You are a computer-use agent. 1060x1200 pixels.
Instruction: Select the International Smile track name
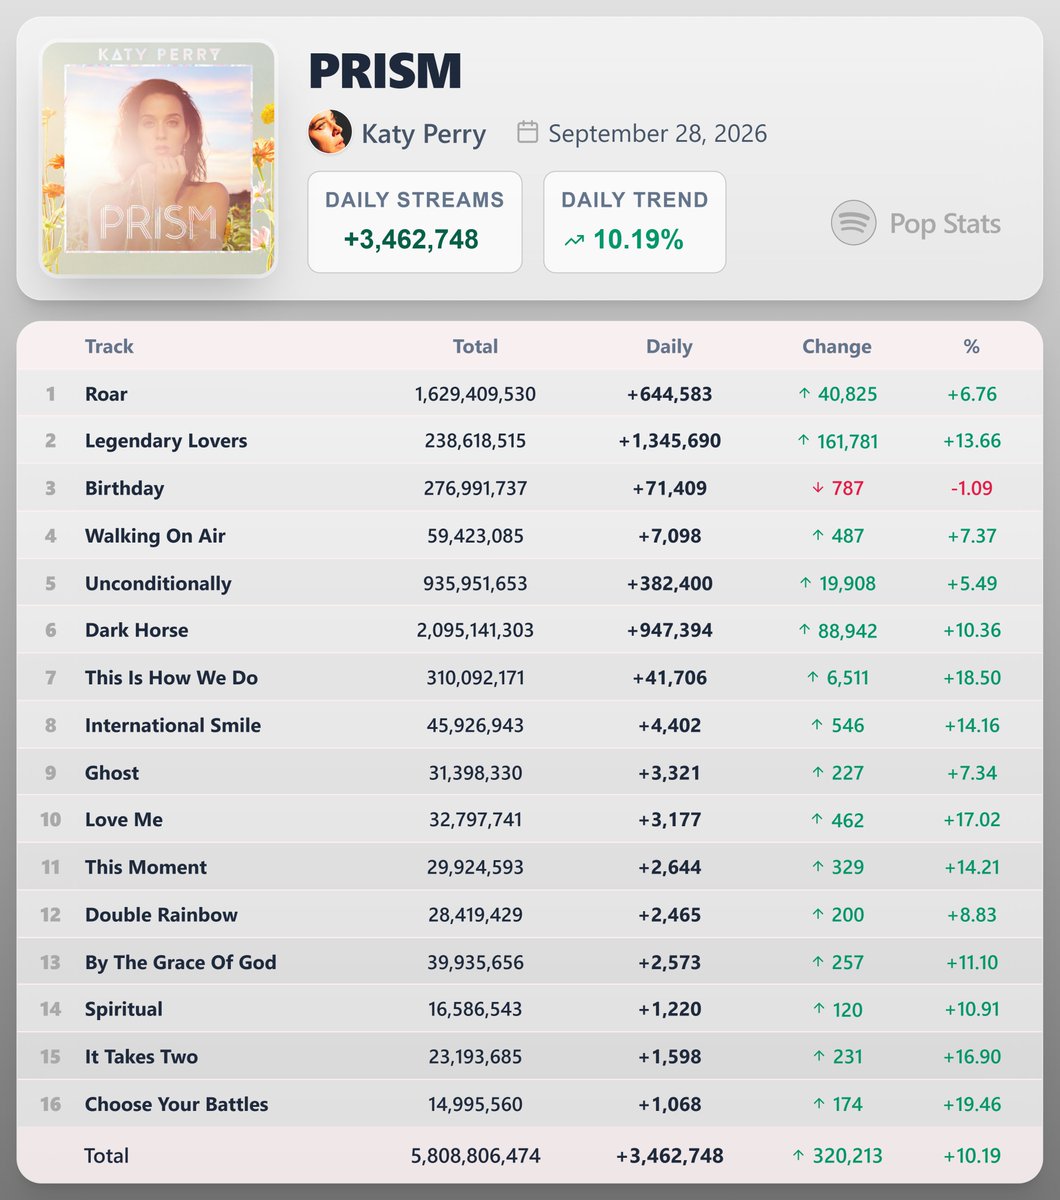point(173,725)
